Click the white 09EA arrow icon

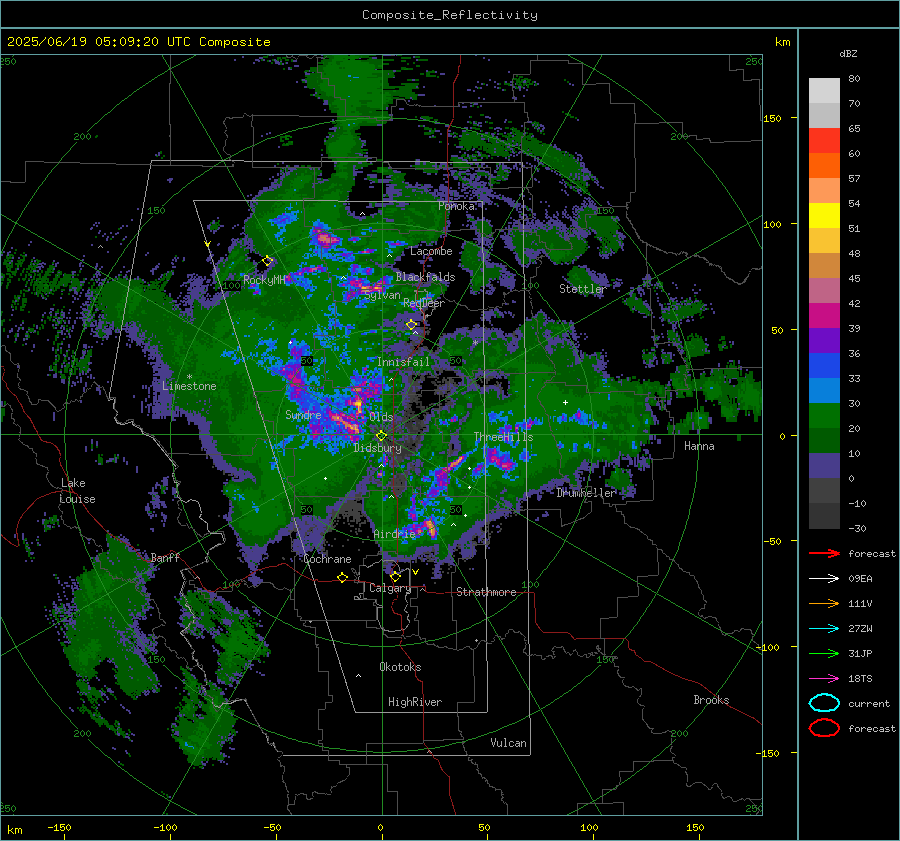[824, 579]
